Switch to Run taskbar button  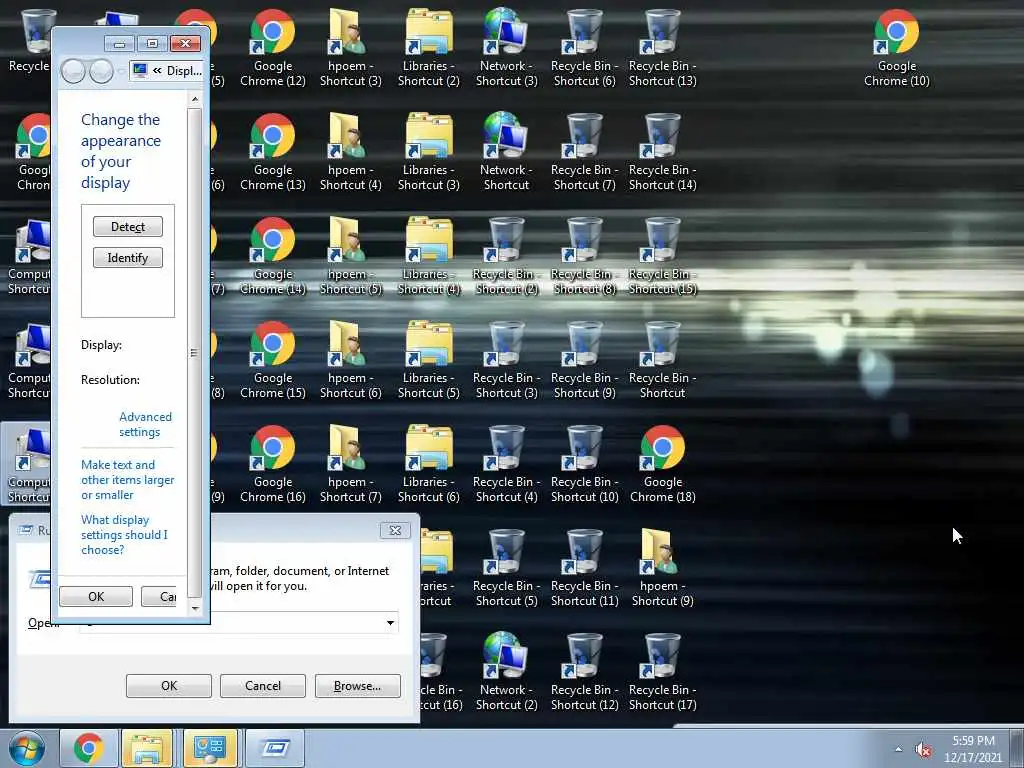pyautogui.click(x=276, y=748)
